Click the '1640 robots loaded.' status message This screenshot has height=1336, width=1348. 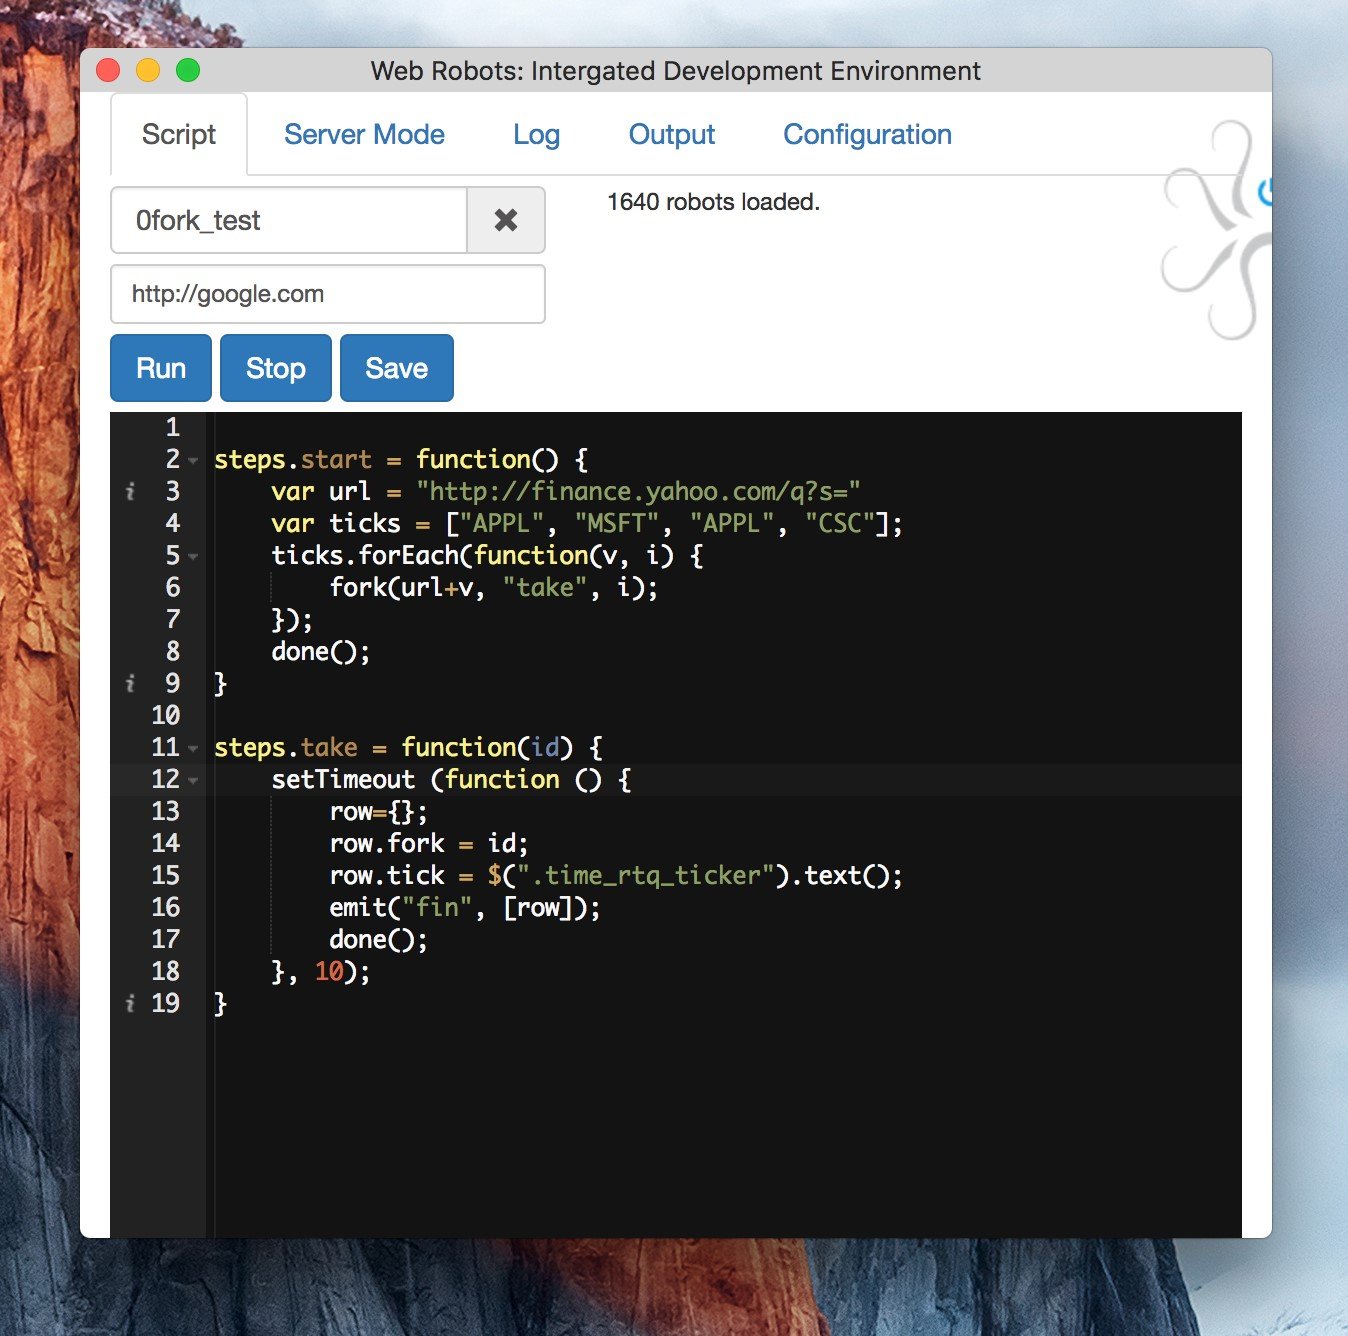[x=713, y=202]
